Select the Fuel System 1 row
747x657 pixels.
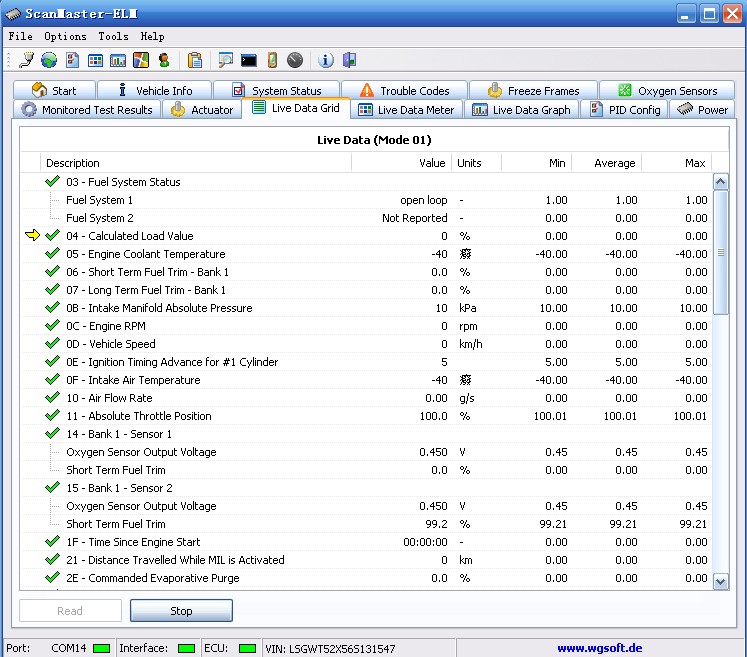click(x=366, y=200)
